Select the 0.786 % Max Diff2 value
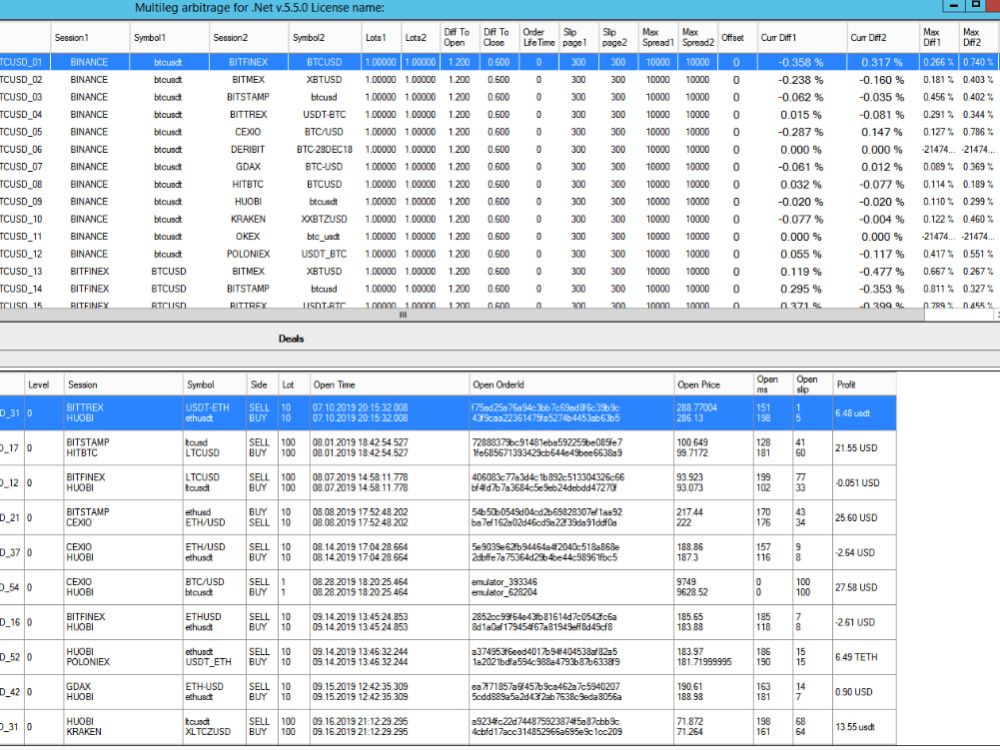The image size is (1000, 750). click(x=978, y=132)
